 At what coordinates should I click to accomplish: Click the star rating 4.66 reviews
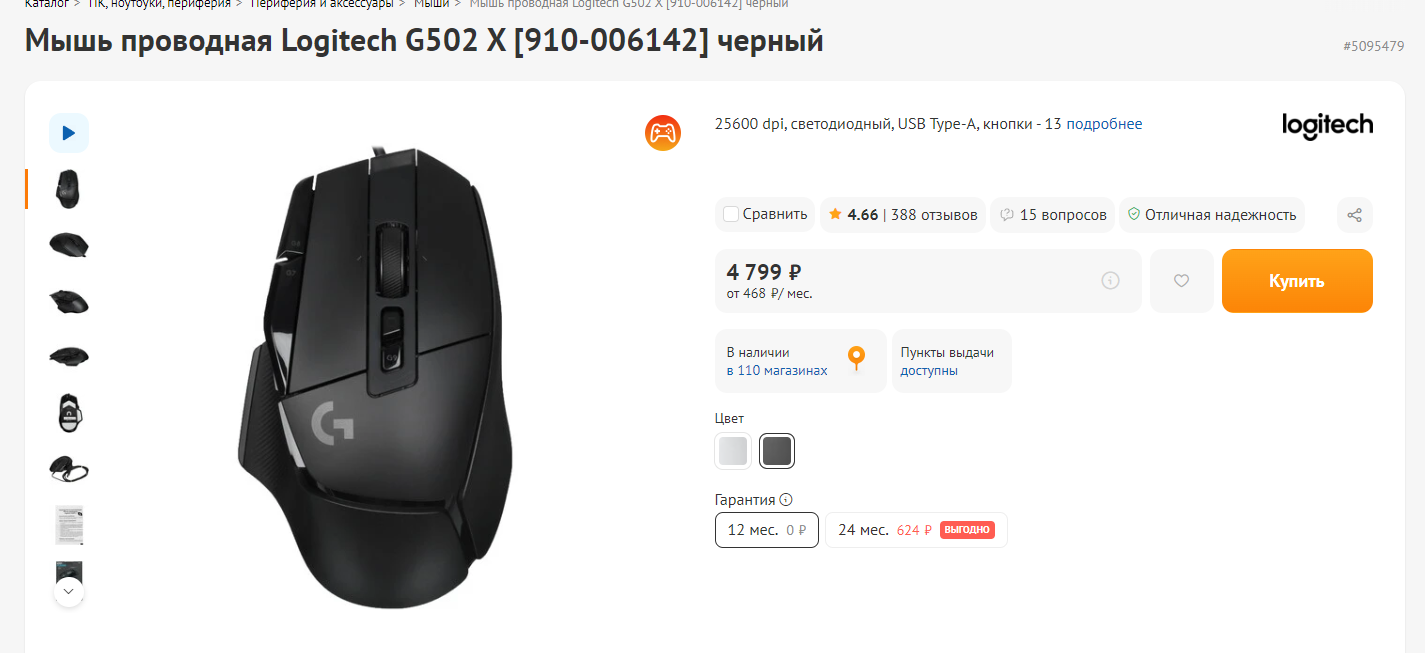(903, 215)
